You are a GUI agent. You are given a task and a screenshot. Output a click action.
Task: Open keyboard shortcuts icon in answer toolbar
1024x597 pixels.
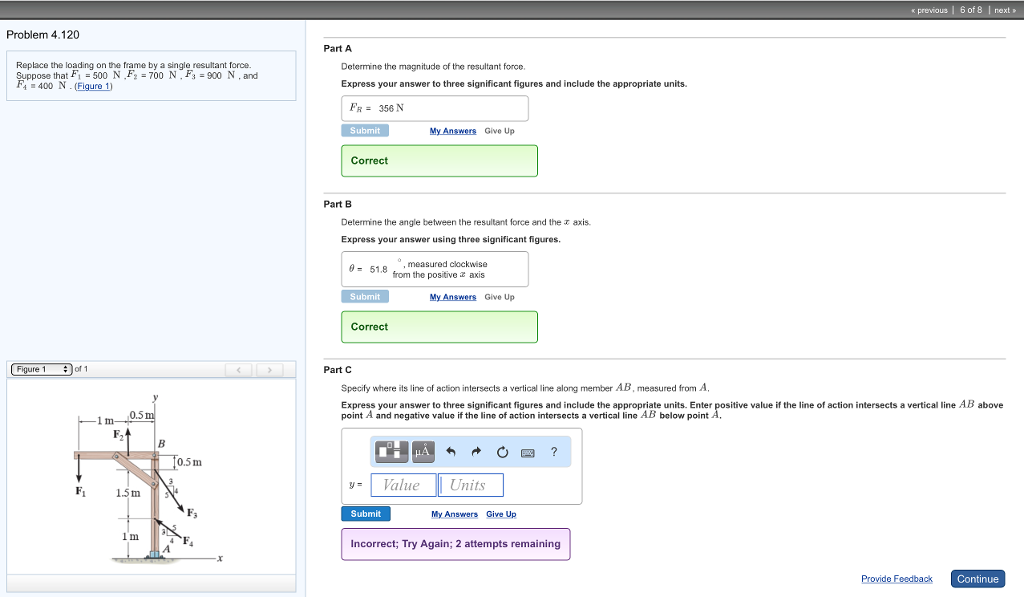528,452
